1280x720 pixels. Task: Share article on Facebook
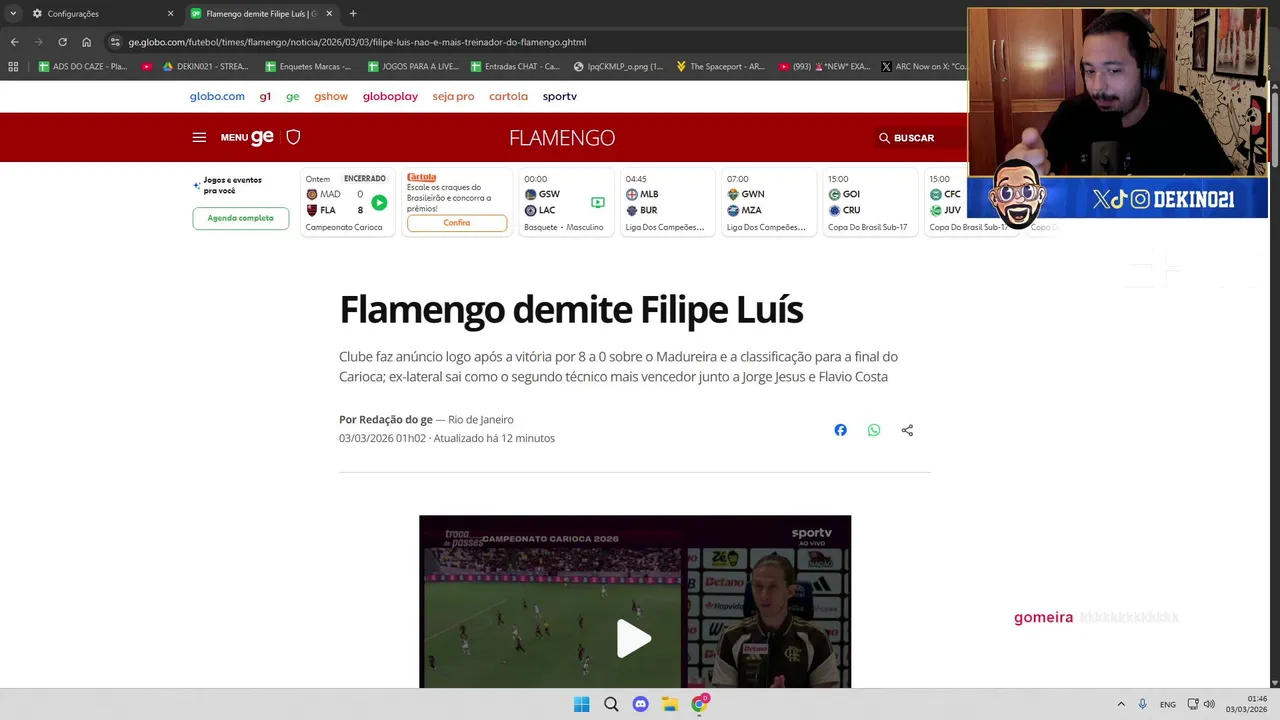[840, 430]
